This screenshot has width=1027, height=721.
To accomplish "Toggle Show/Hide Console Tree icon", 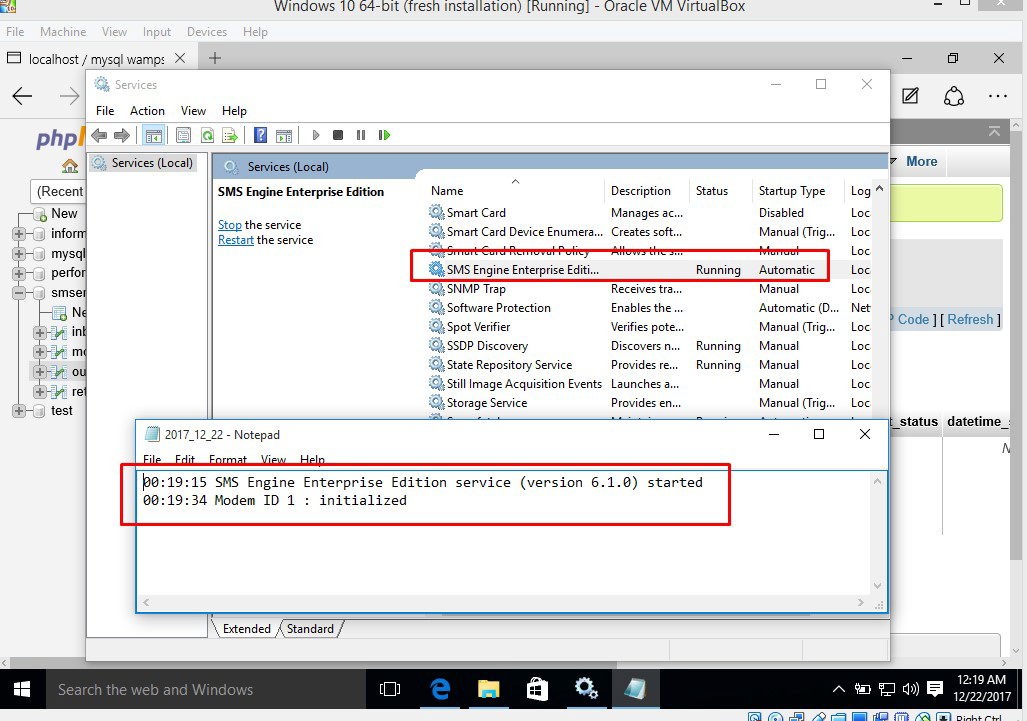I will point(154,135).
